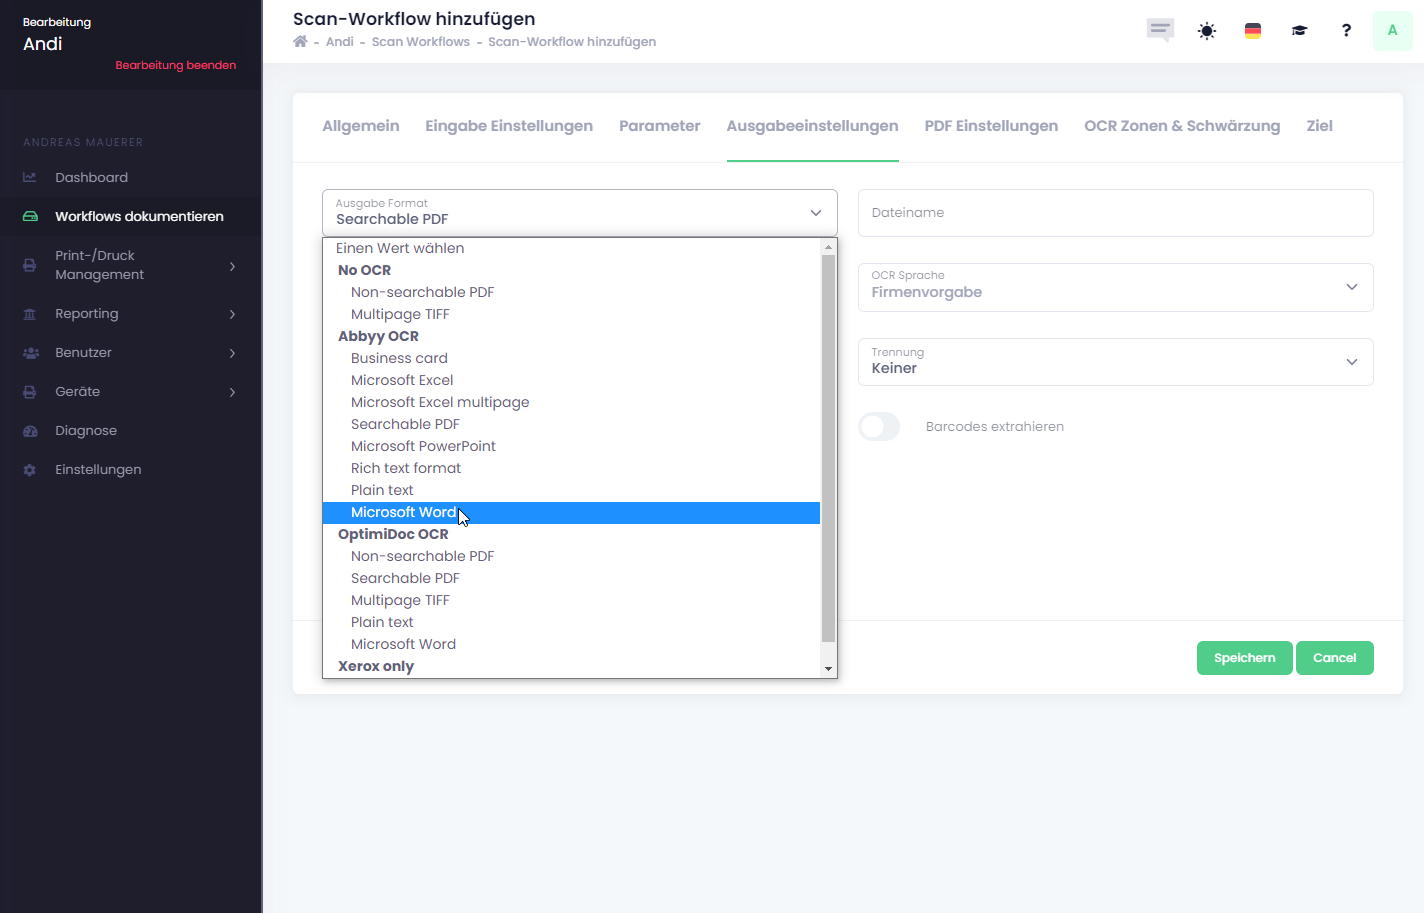Click the list scrollbar up arrow
The image size is (1424, 913).
pyautogui.click(x=828, y=247)
